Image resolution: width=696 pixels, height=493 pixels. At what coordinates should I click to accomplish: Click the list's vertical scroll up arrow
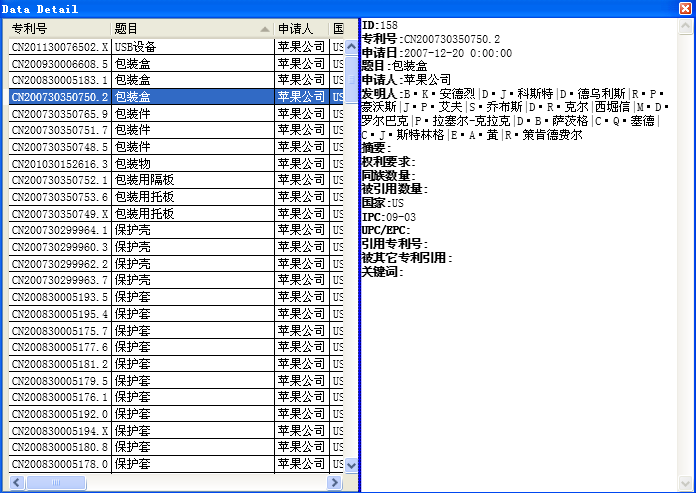point(351,47)
